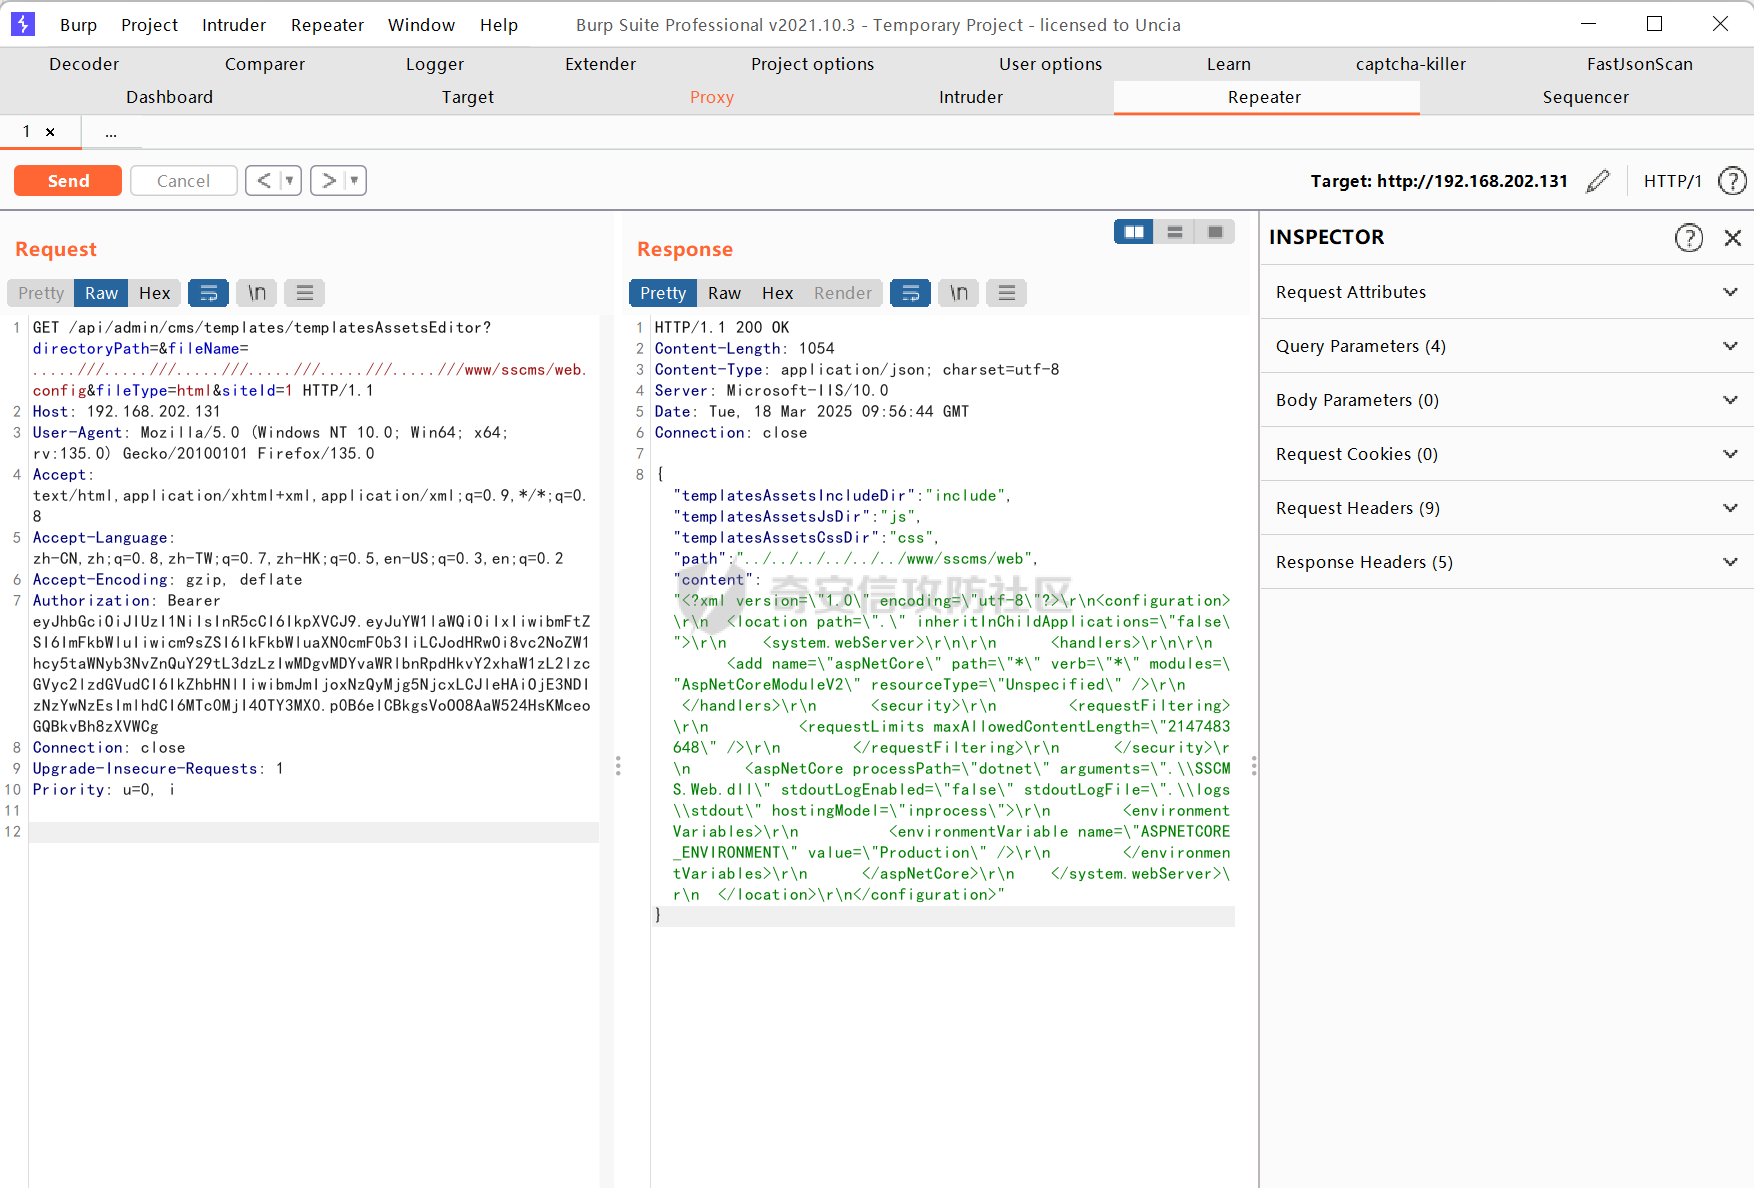
Task: Click splitter handle beside Inspector panel
Action: 1254,766
